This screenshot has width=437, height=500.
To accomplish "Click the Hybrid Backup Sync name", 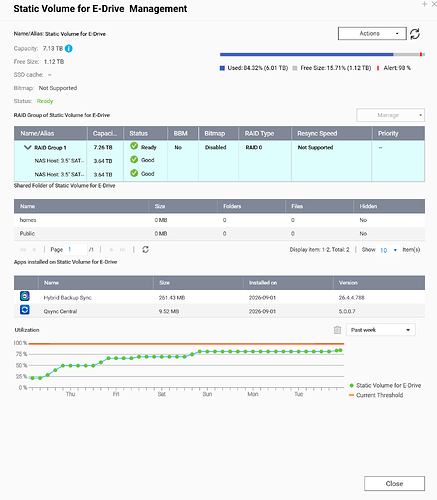I will pos(68,298).
